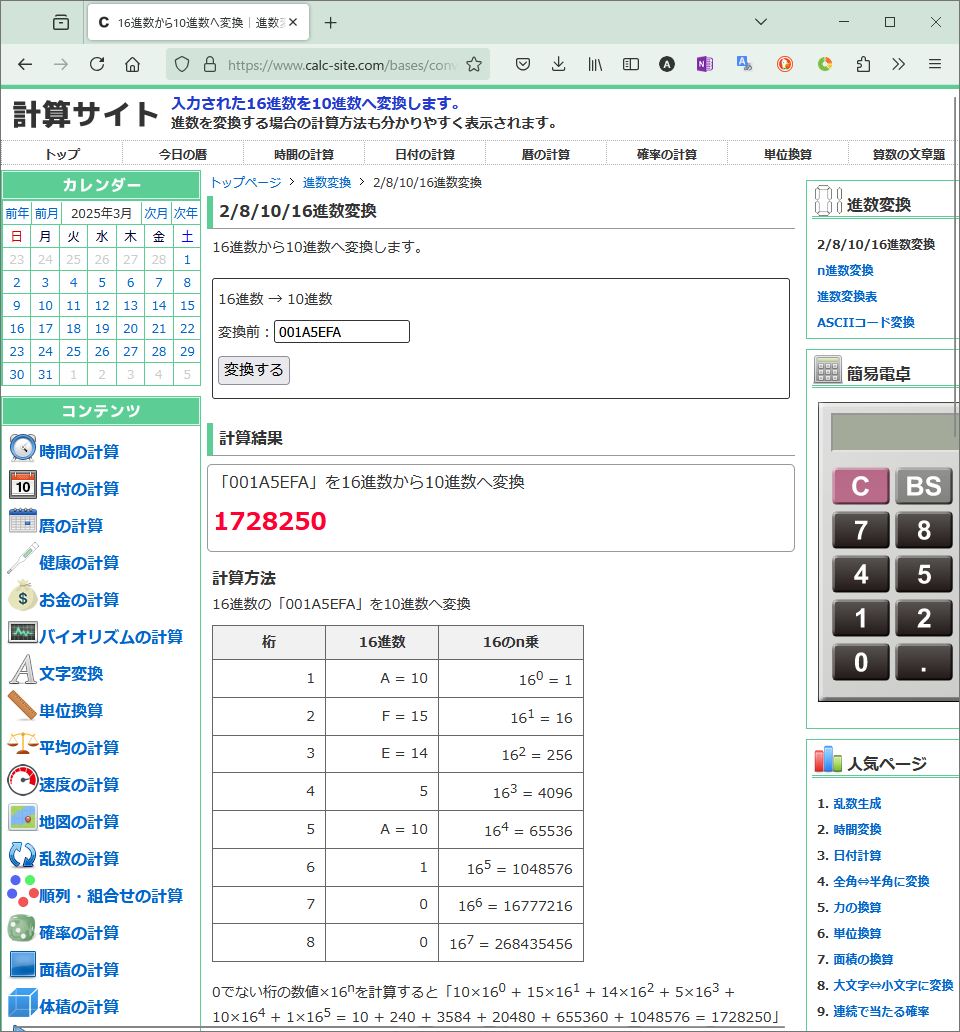Click the speedometer icon for 速度の計算
This screenshot has height=1032, width=960.
pyautogui.click(x=22, y=781)
